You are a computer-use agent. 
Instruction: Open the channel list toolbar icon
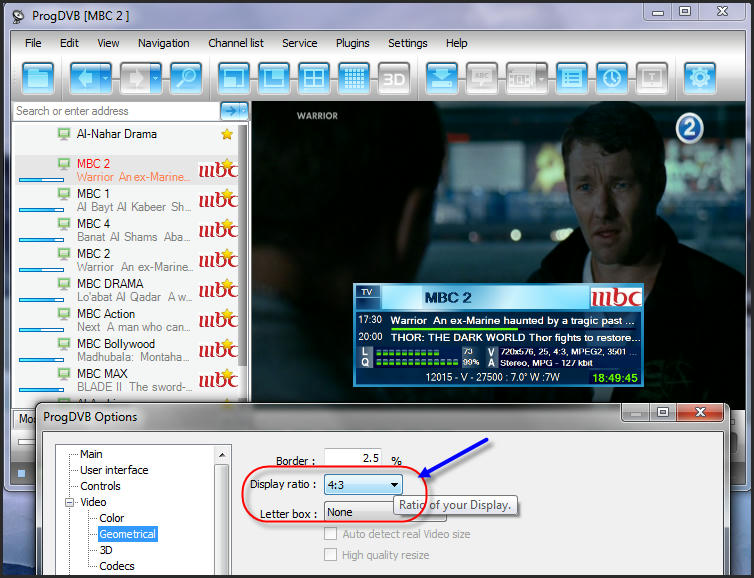[572, 78]
